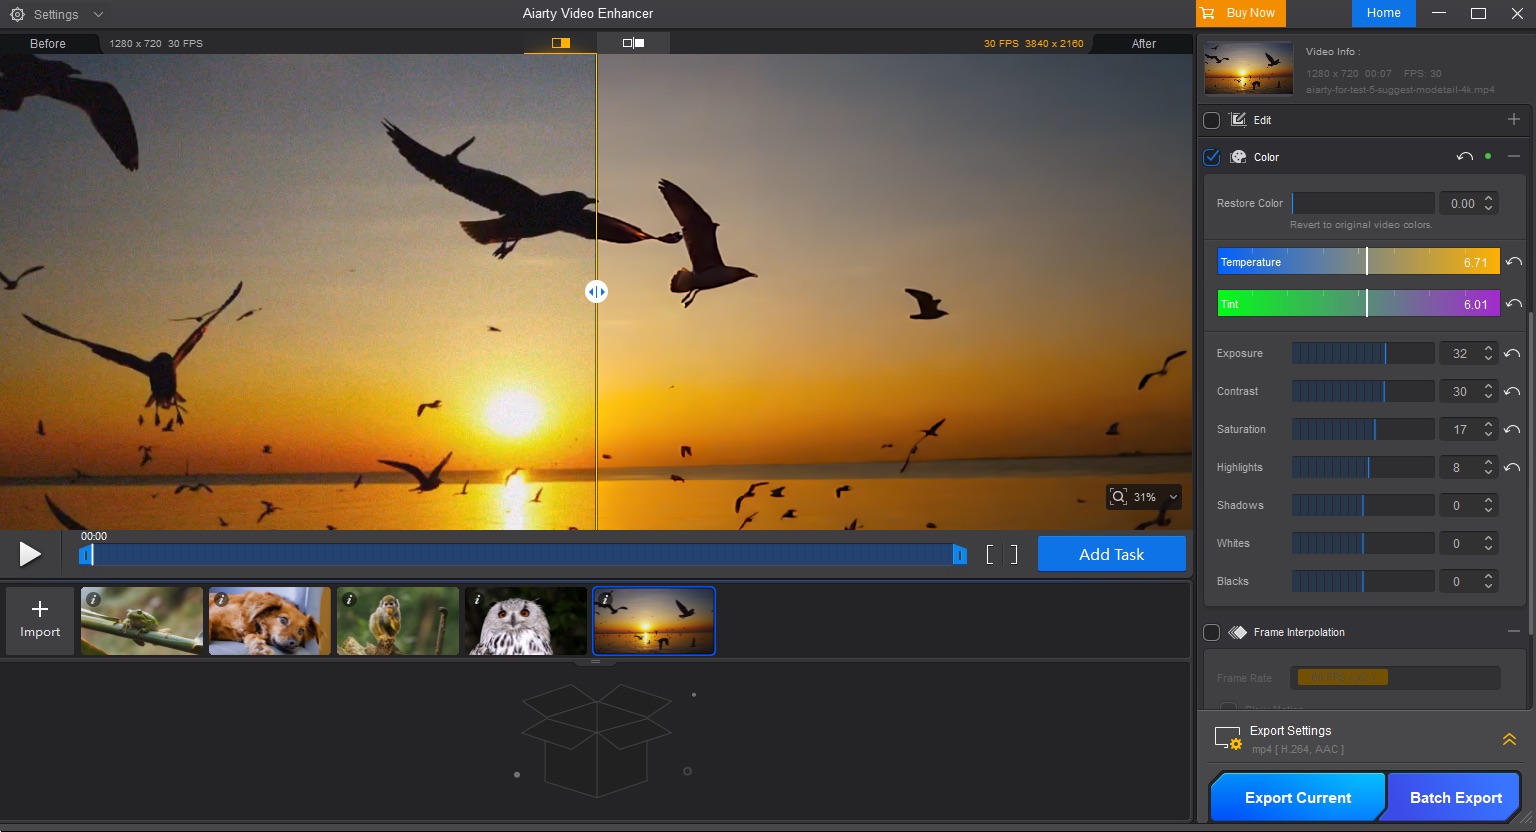Import a new video file
Screen dimensions: 1536x832
pyautogui.click(x=40, y=621)
